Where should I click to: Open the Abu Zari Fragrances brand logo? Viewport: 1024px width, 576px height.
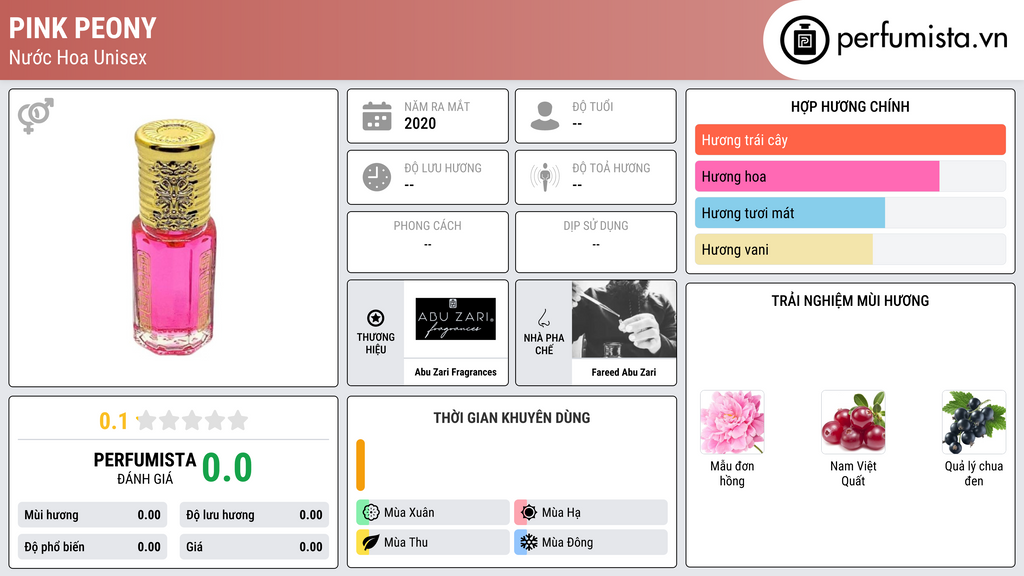(456, 319)
